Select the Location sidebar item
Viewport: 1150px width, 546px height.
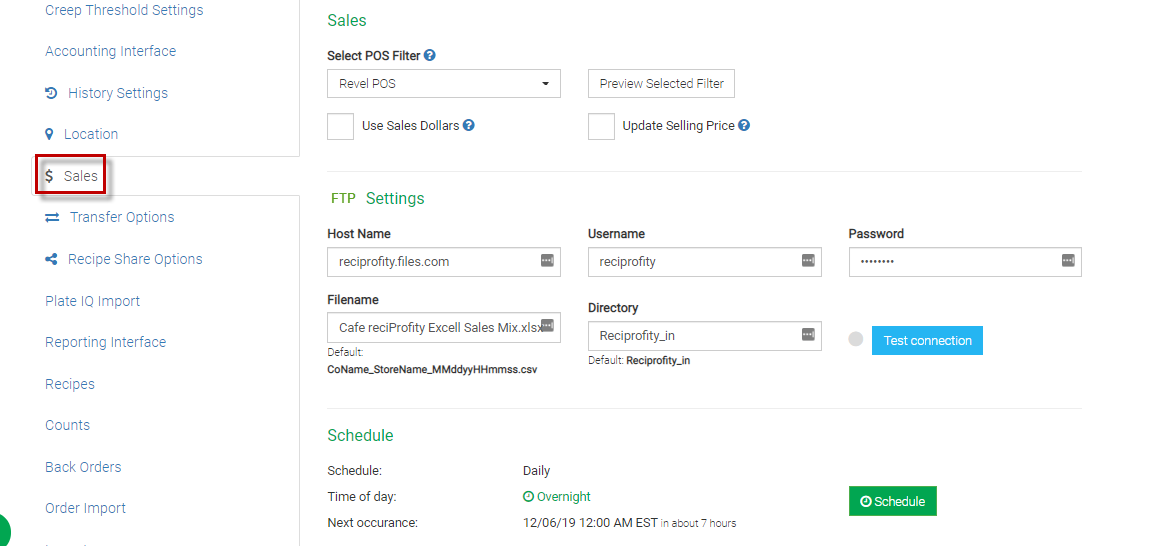pos(90,134)
